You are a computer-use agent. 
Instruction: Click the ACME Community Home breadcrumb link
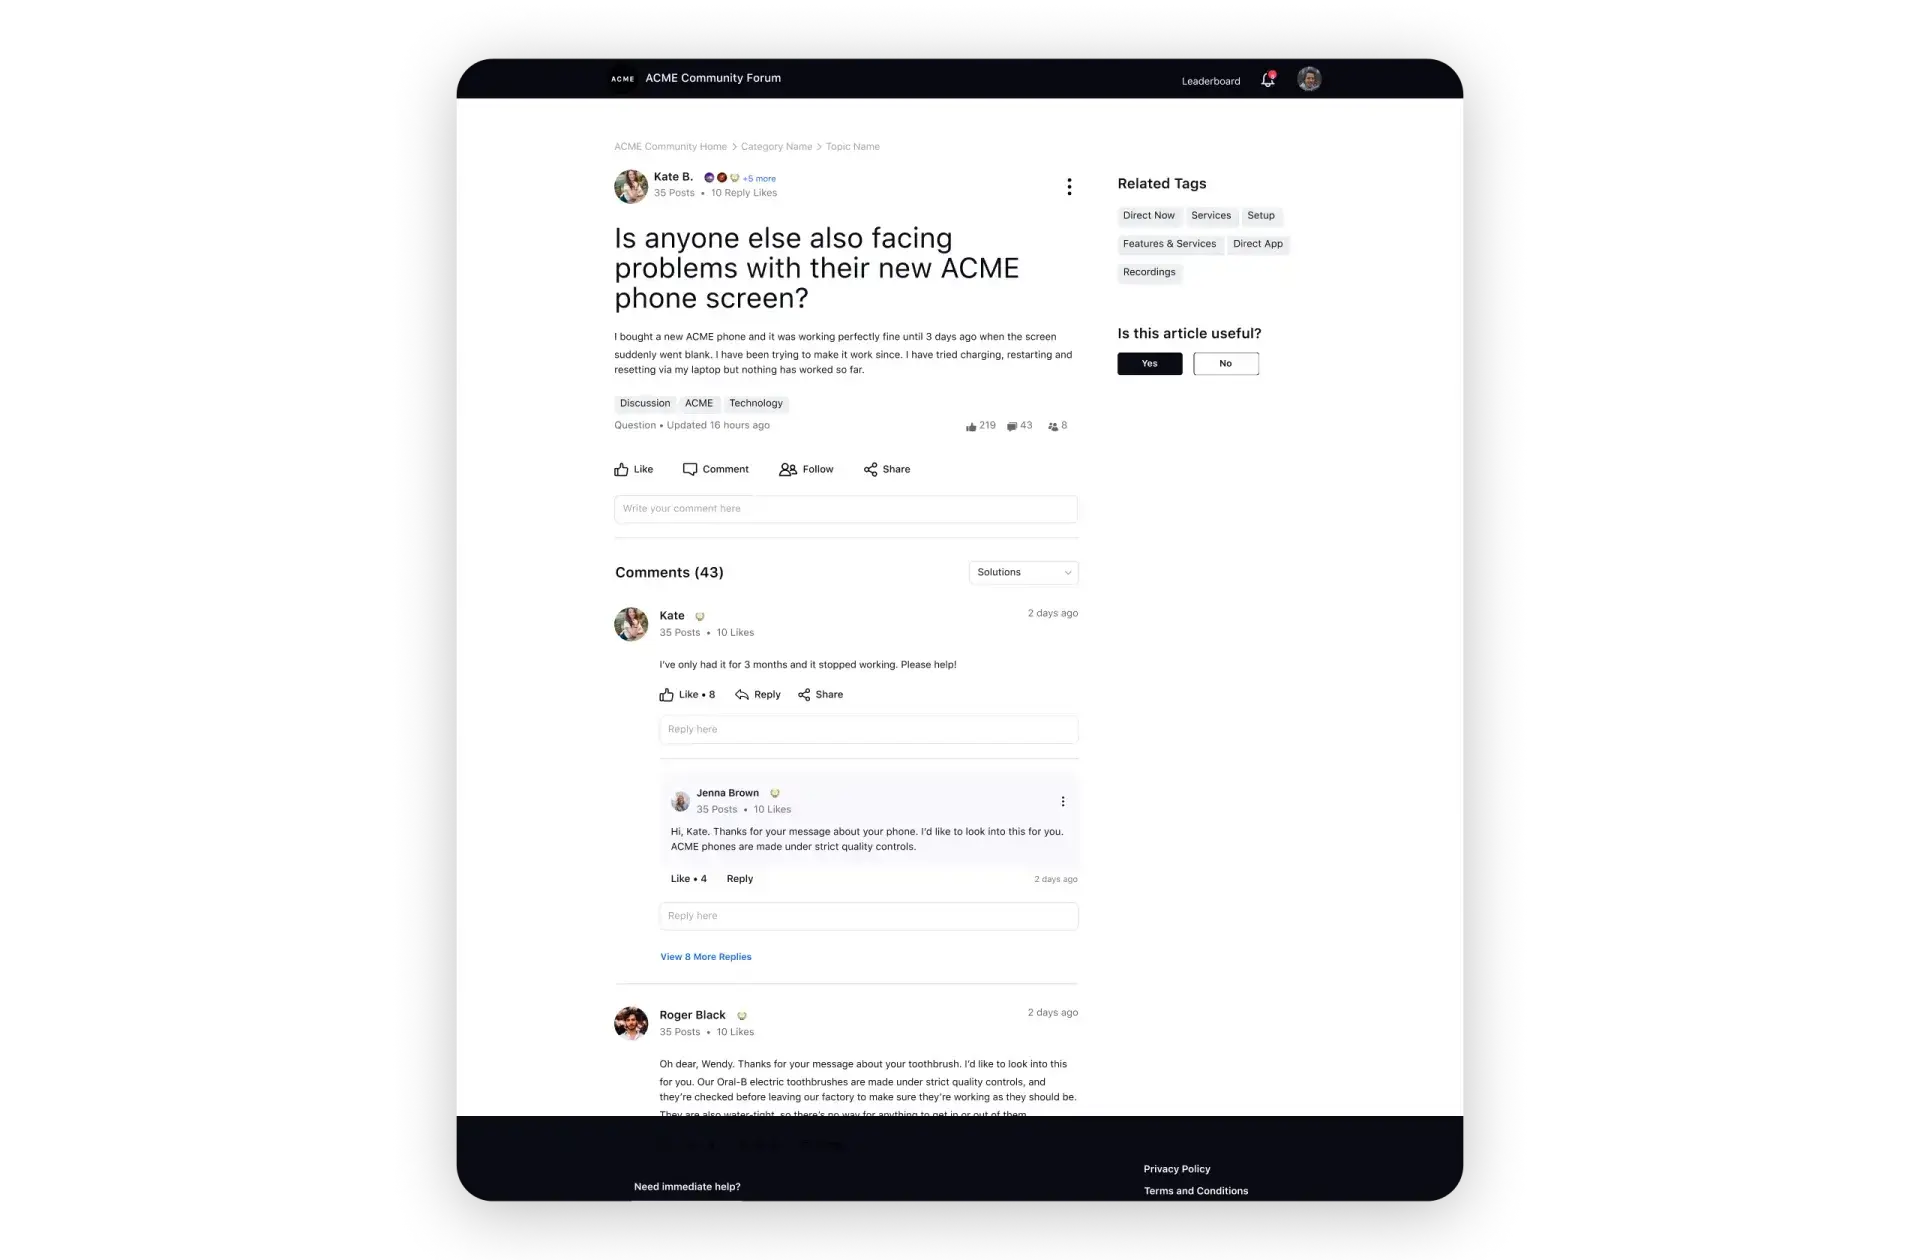[x=670, y=146]
